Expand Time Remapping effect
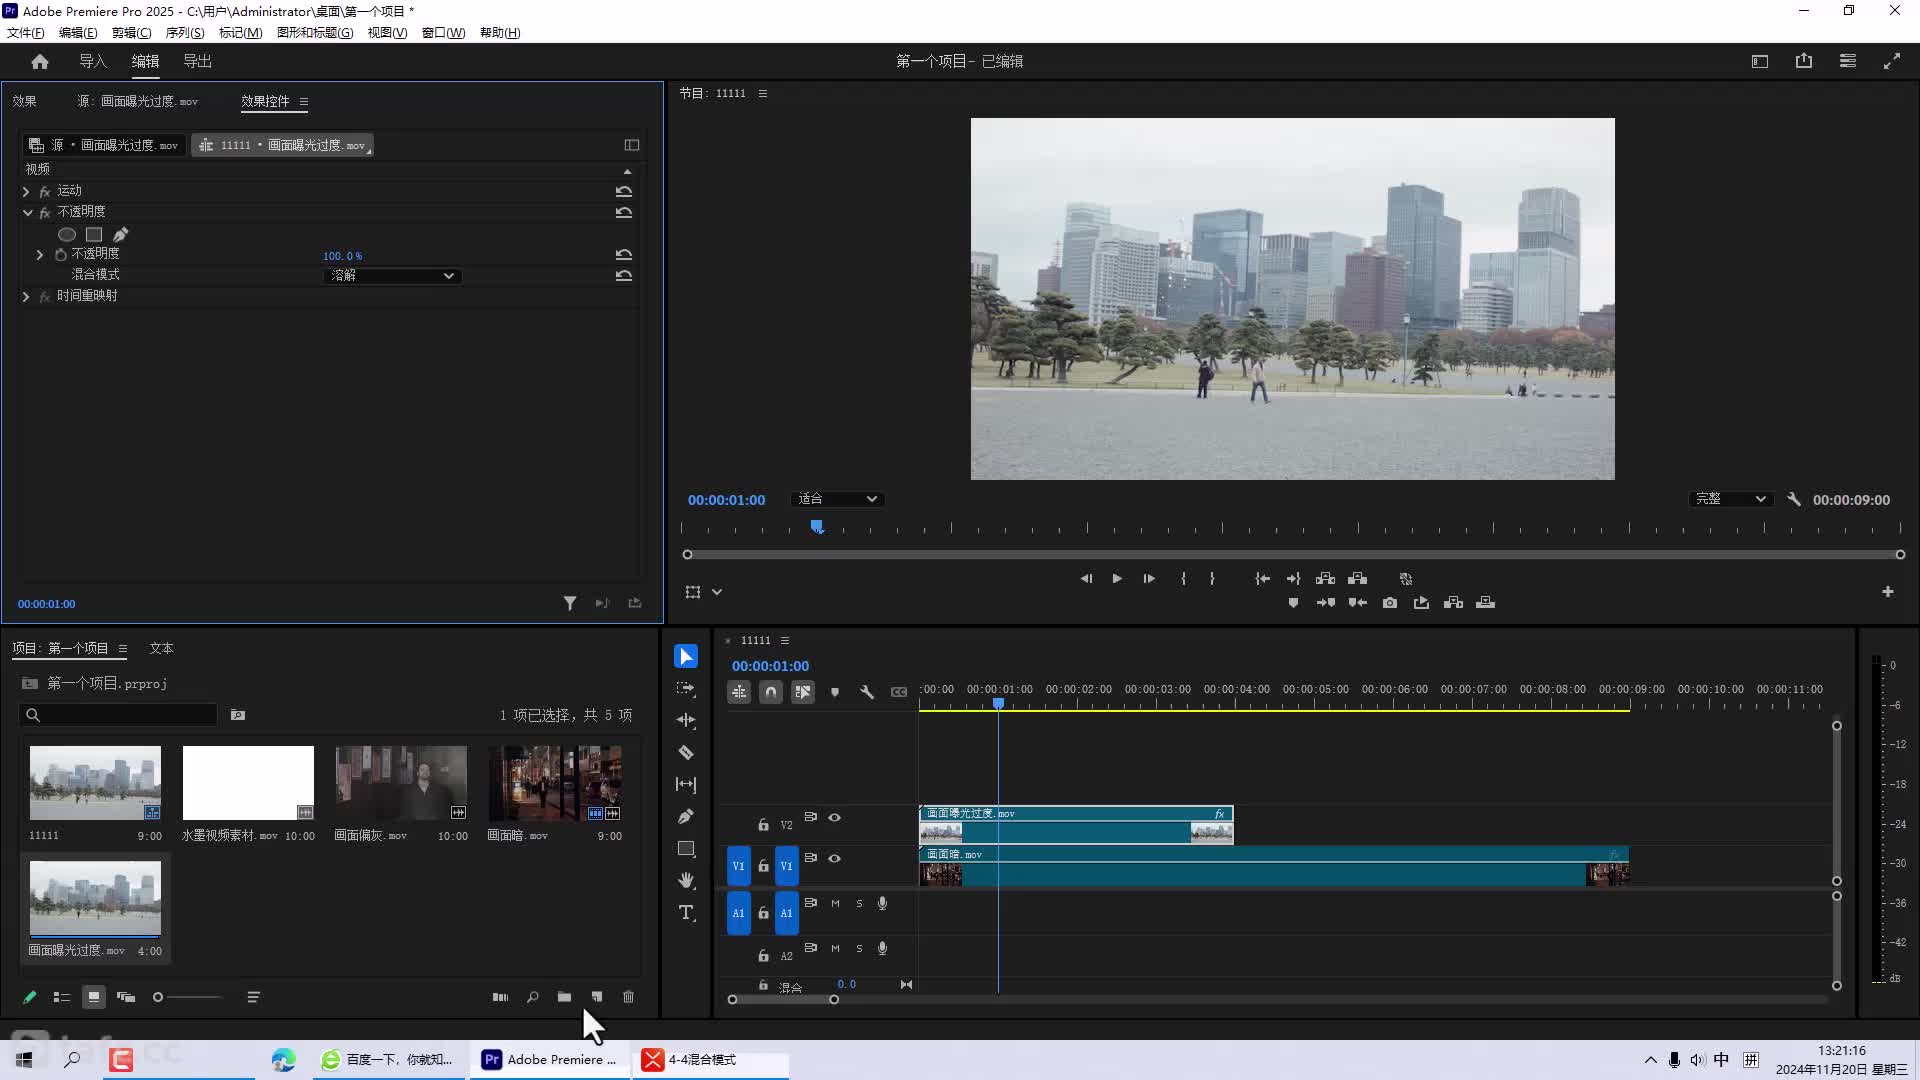Viewport: 1920px width, 1080px height. 26,296
